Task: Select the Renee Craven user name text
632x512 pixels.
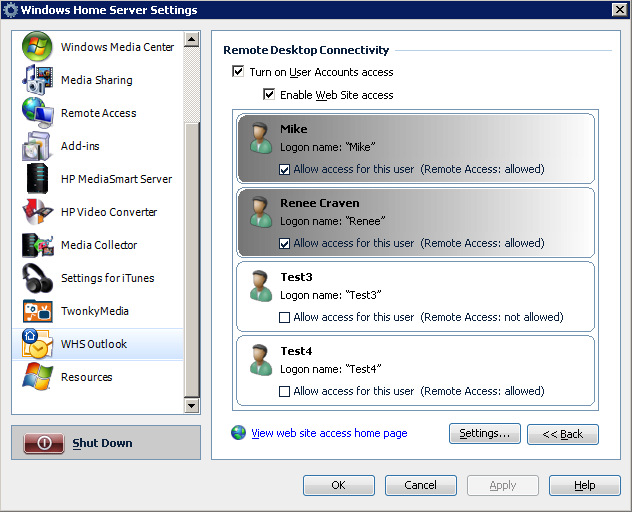Action: click(x=320, y=203)
